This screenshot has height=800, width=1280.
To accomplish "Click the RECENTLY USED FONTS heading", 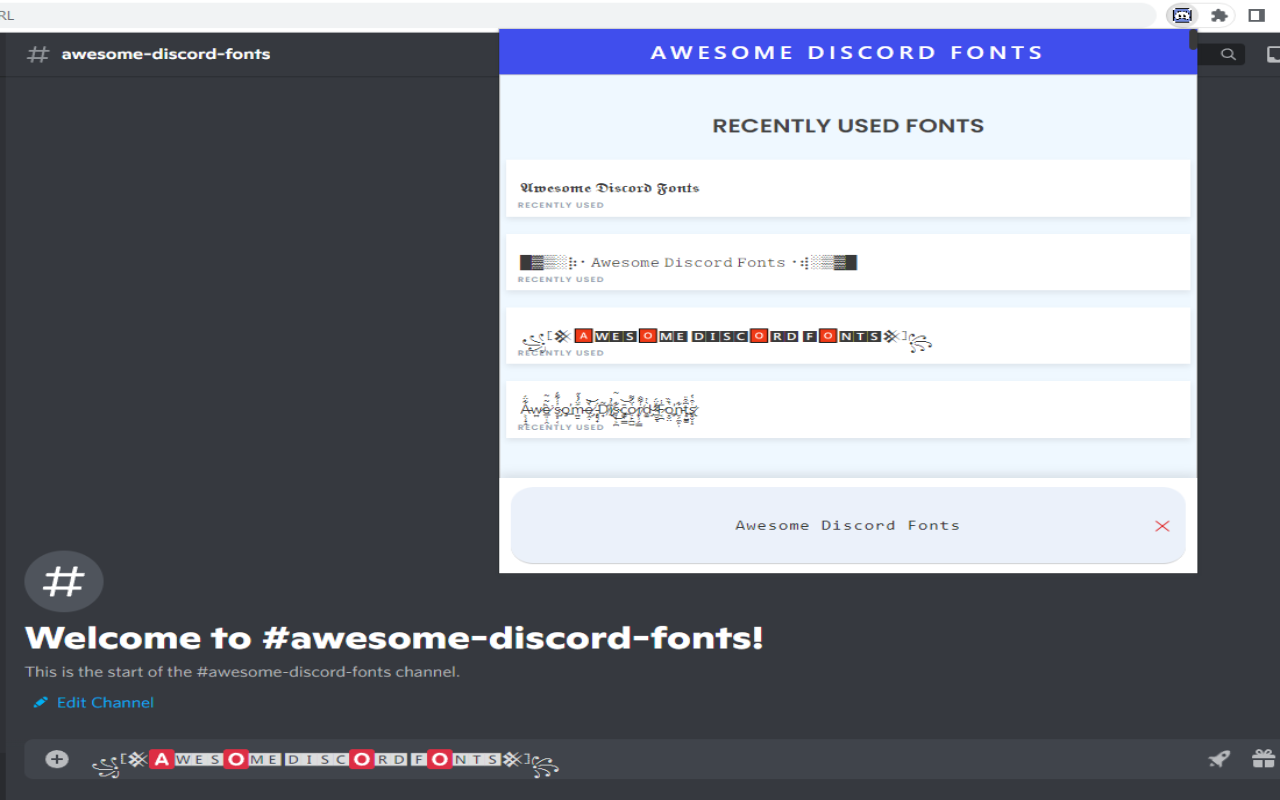I will (x=848, y=126).
